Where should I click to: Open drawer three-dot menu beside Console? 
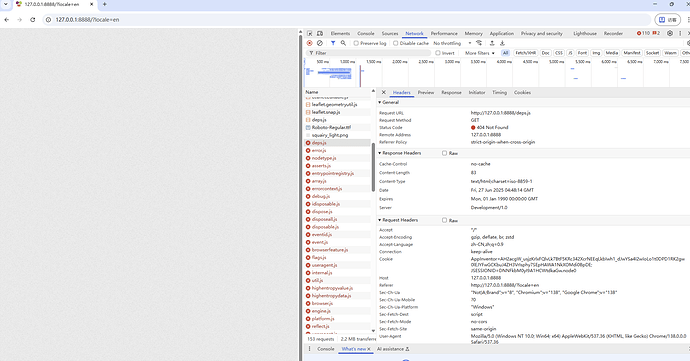point(309,349)
